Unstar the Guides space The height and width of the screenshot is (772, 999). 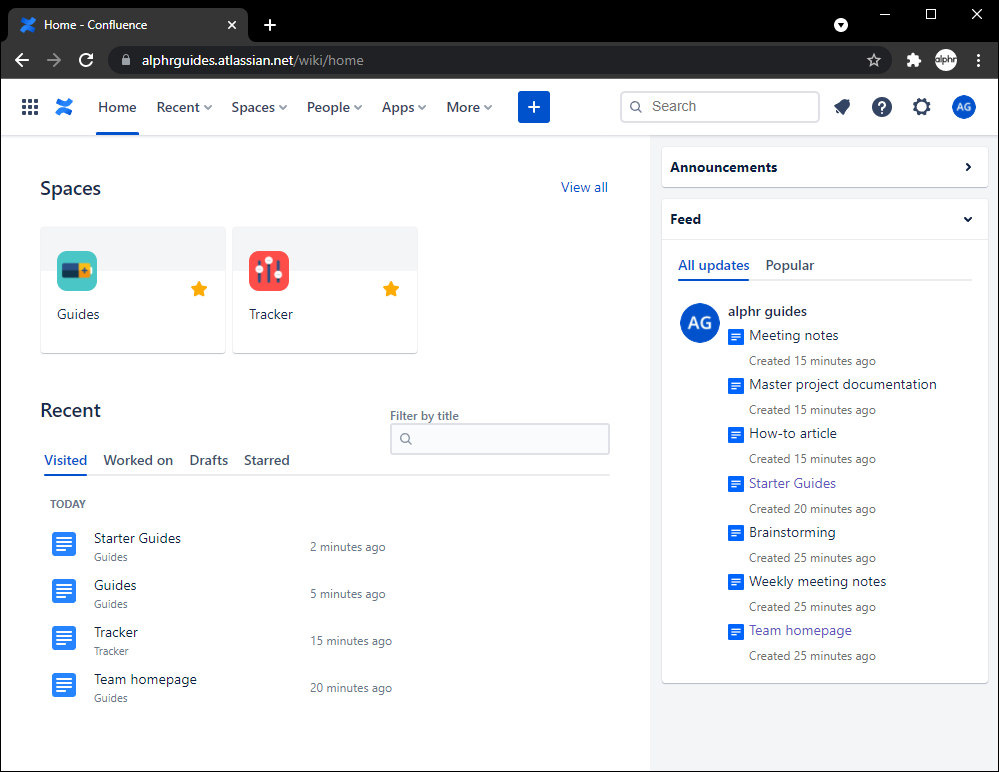[199, 289]
